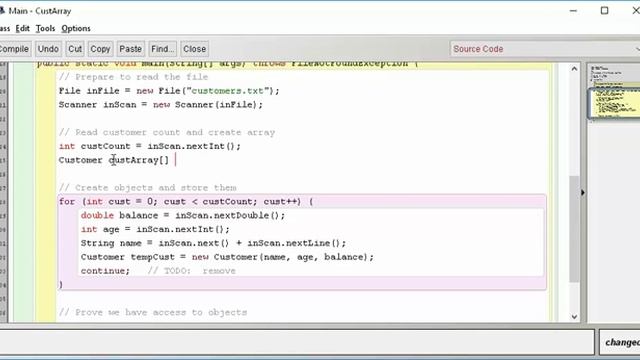Click the comment "// TODO: remove"
The width and height of the screenshot is (640, 360).
coord(192,271)
